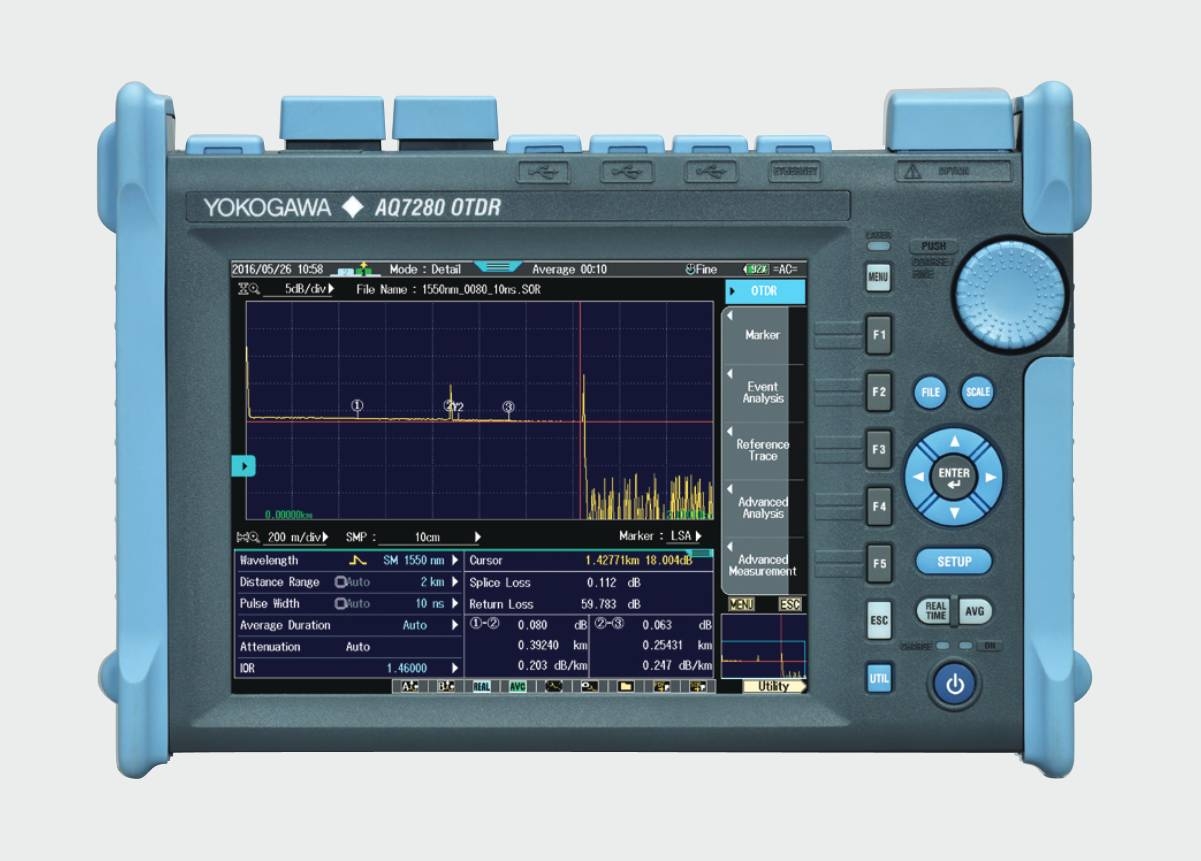The image size is (1201, 861).
Task: Select marker 3 on the trace
Action: (x=509, y=406)
